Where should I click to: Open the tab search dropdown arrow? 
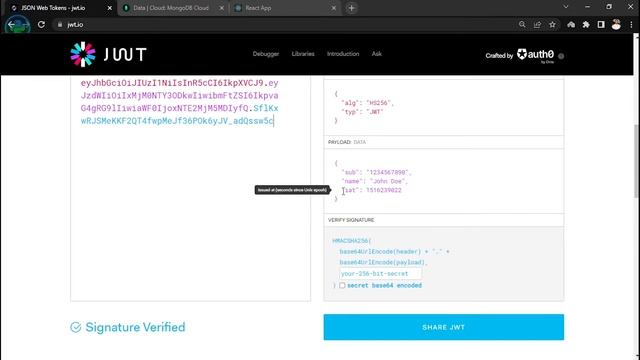click(566, 7)
